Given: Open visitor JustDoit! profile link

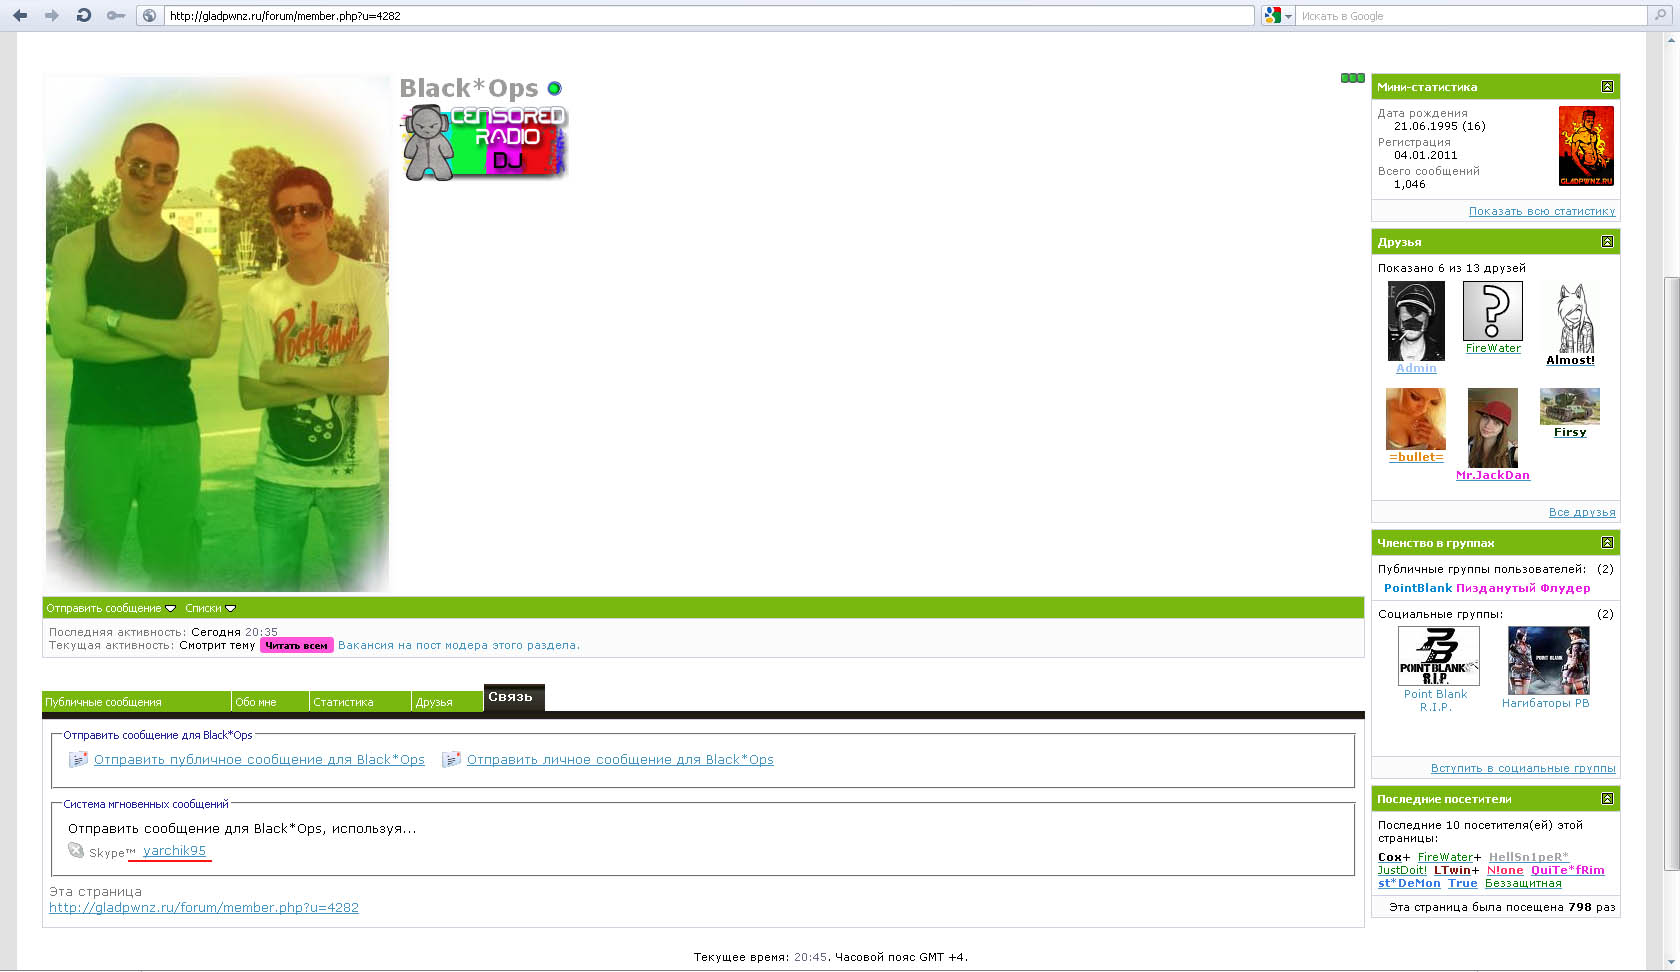Looking at the screenshot, I should (x=1402, y=870).
